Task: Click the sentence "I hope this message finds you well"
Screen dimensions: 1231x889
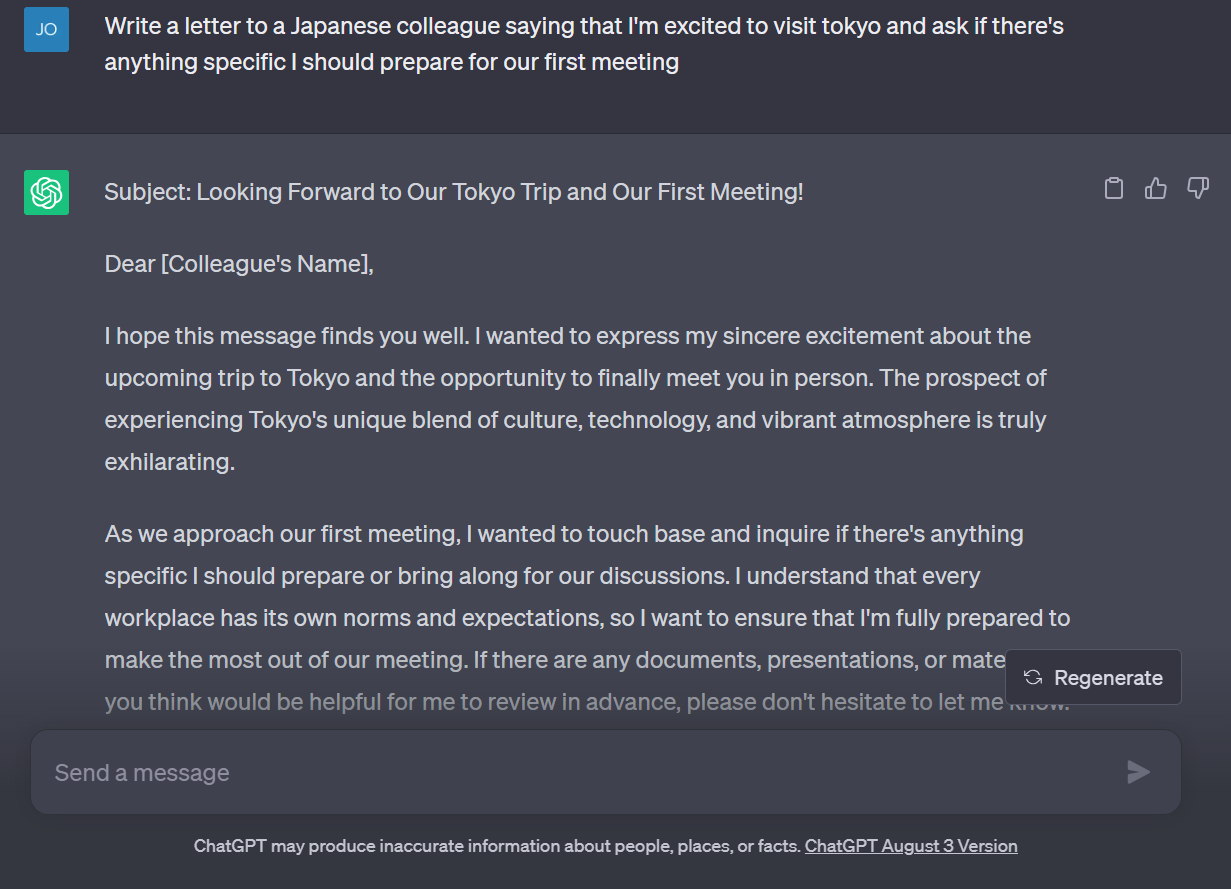Action: [x=284, y=336]
